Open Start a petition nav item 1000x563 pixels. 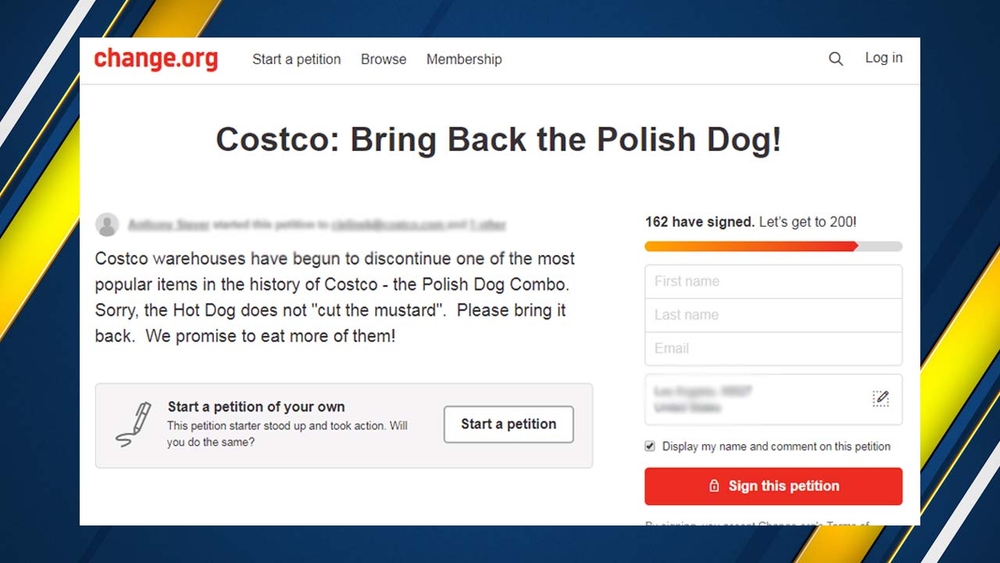click(296, 60)
